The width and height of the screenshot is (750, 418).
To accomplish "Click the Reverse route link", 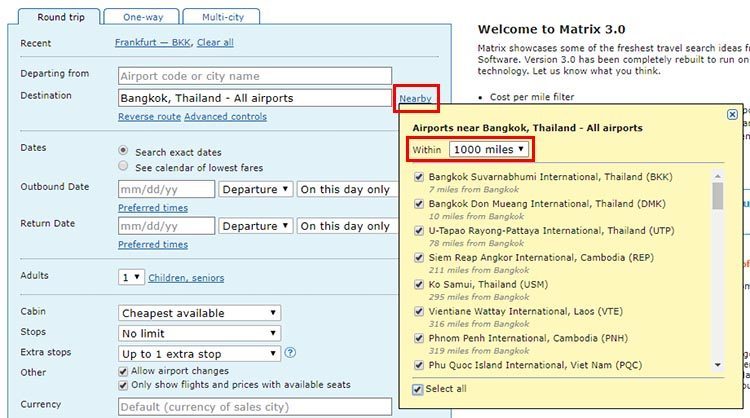I will [x=149, y=117].
